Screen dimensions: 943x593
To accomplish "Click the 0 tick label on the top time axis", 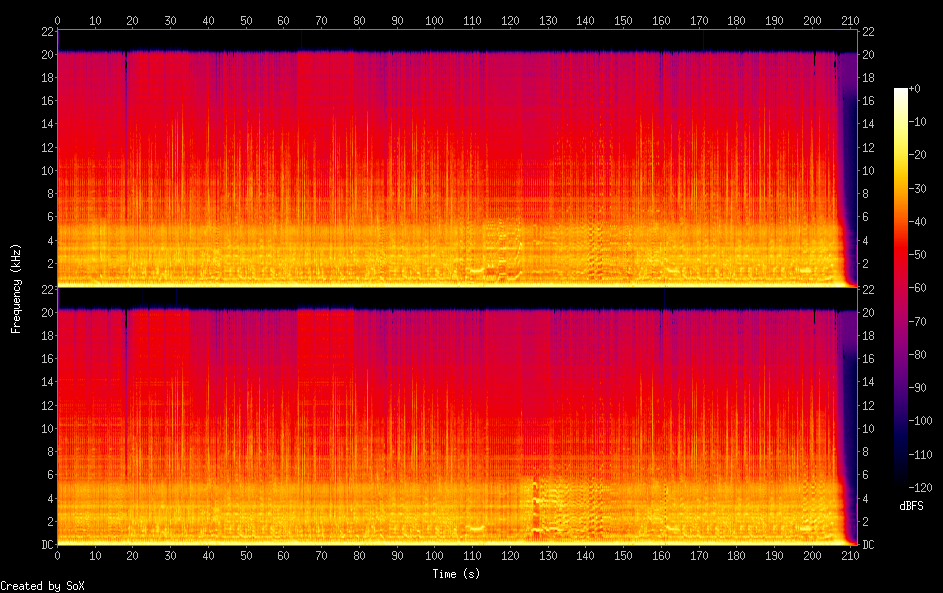I will tap(57, 20).
